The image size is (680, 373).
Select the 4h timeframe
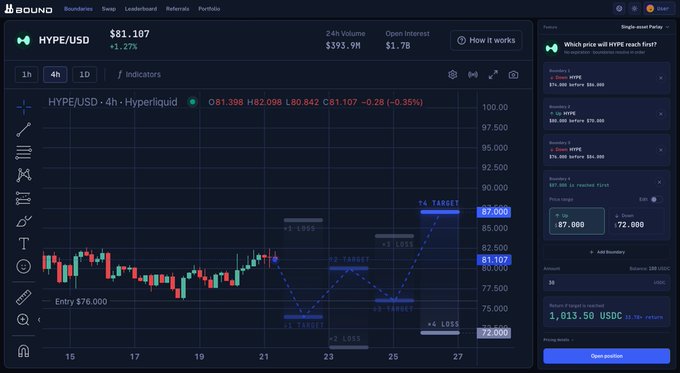coord(55,75)
